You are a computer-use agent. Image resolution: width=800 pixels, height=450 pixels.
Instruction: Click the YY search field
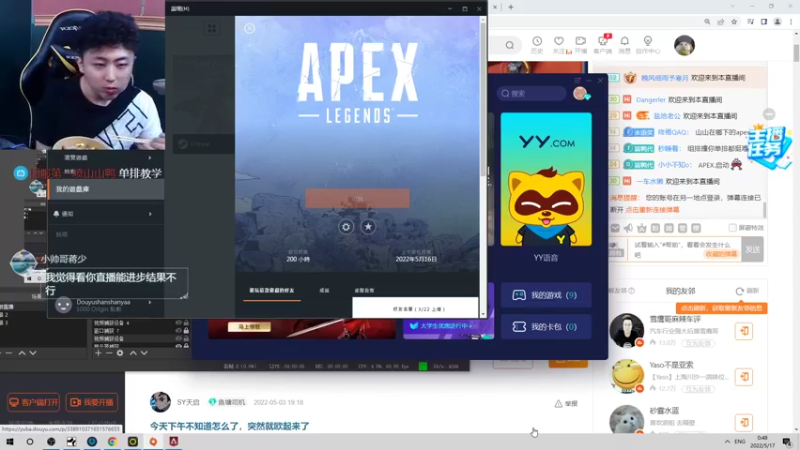[532, 93]
